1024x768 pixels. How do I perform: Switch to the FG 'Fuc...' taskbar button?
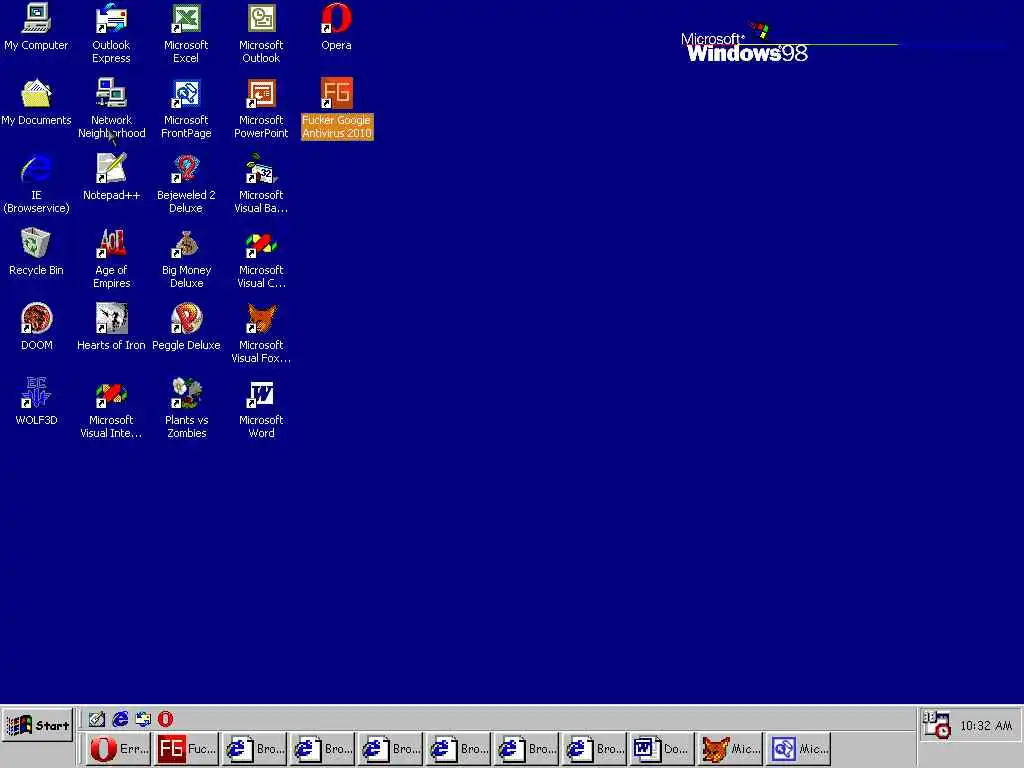186,748
